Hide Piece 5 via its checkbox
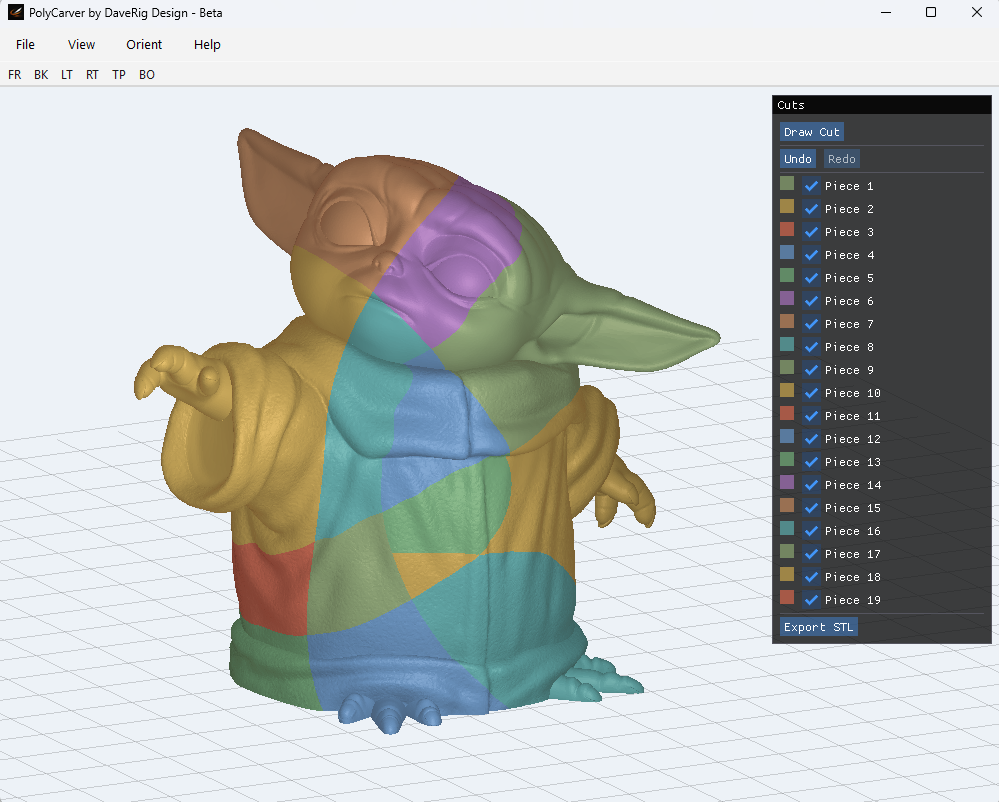The height and width of the screenshot is (802, 999). (x=811, y=278)
